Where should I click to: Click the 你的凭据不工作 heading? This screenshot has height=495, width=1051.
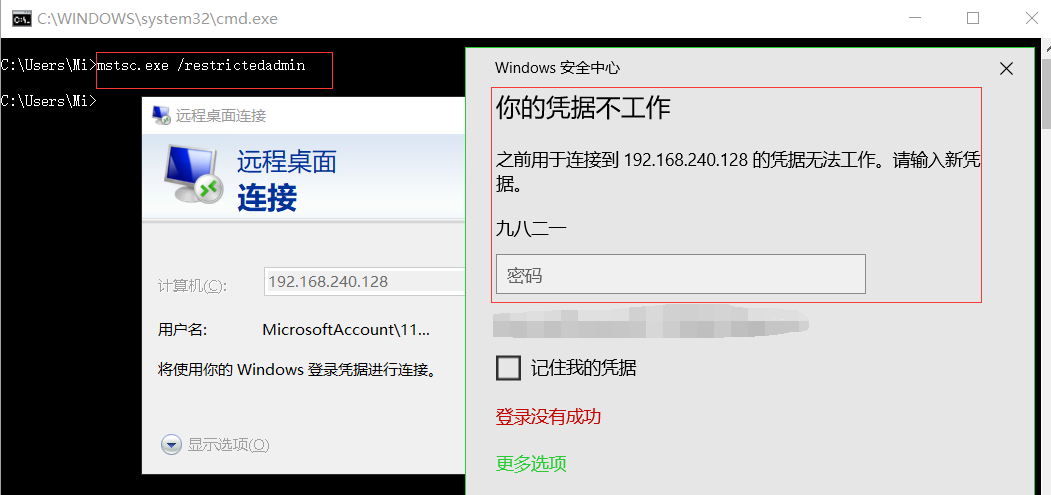pyautogui.click(x=583, y=108)
